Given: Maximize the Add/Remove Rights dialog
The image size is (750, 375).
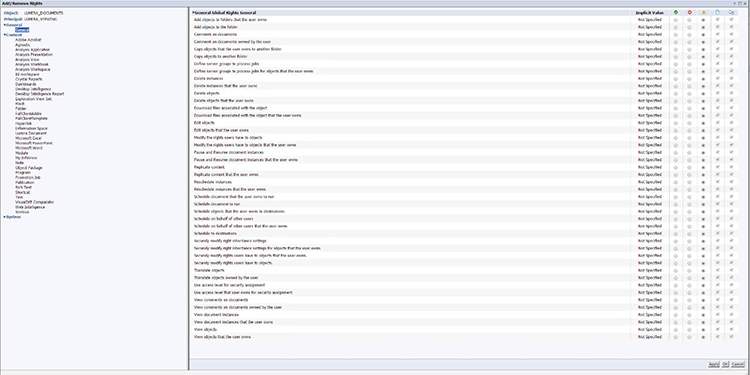Looking at the screenshot, I should click(x=739, y=3).
